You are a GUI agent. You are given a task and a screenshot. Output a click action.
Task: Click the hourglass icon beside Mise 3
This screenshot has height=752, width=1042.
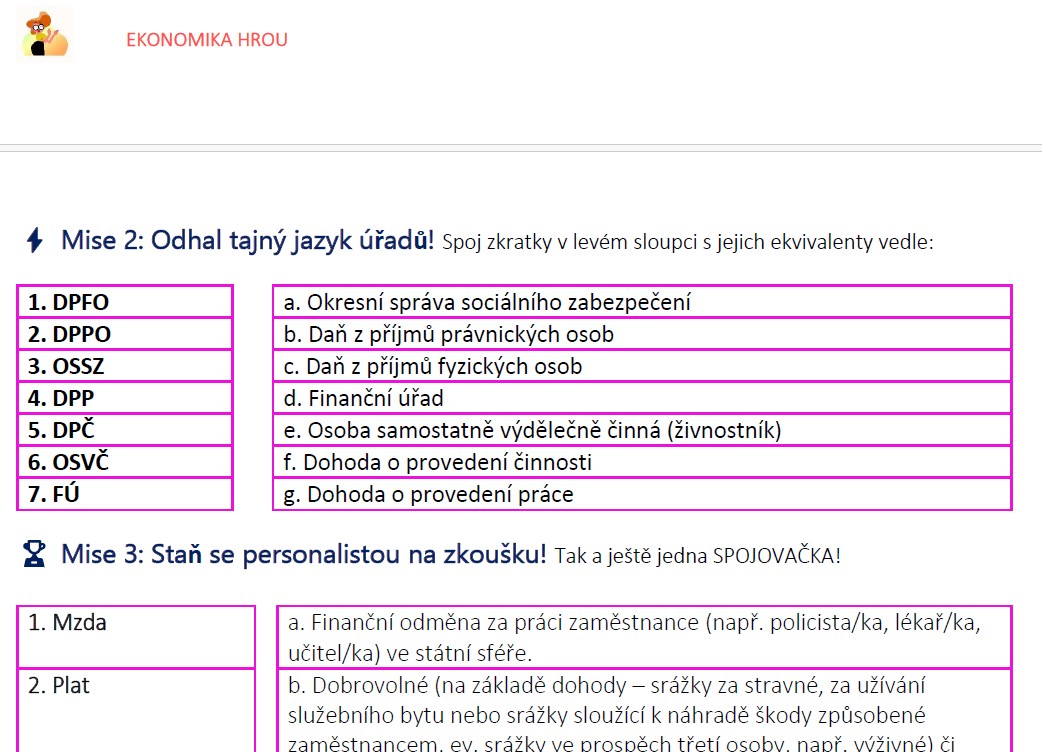coord(35,555)
